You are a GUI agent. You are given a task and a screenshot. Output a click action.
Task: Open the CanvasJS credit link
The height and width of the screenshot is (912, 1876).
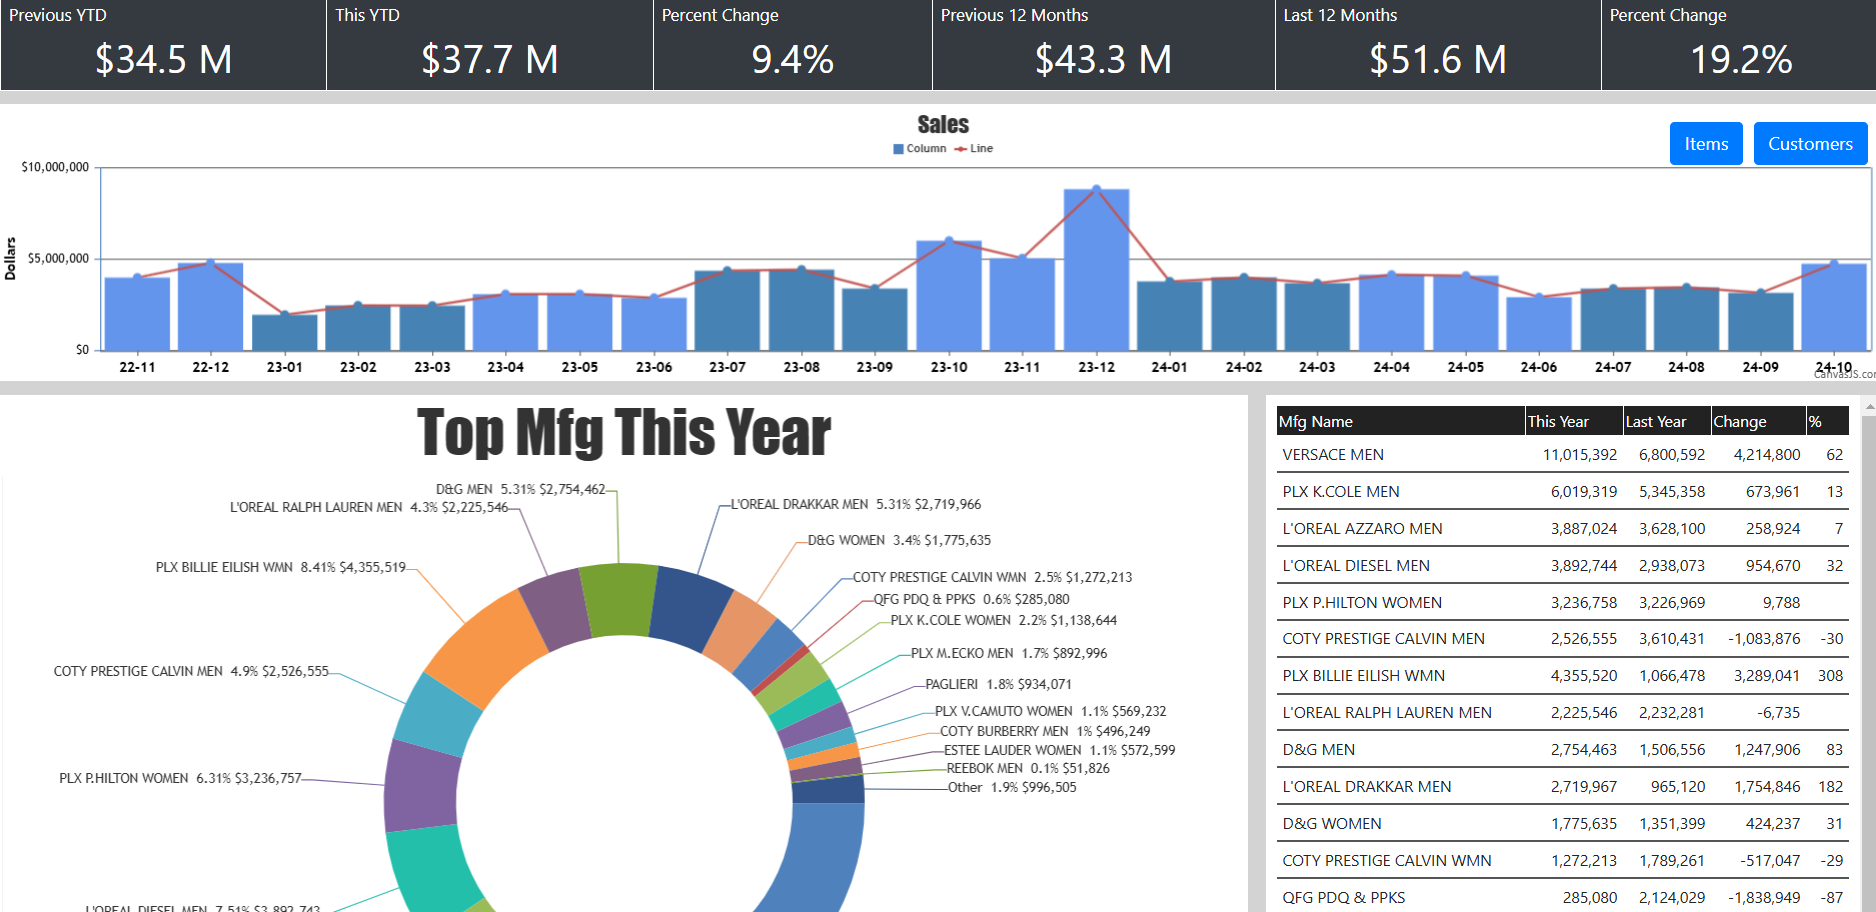(x=1846, y=375)
